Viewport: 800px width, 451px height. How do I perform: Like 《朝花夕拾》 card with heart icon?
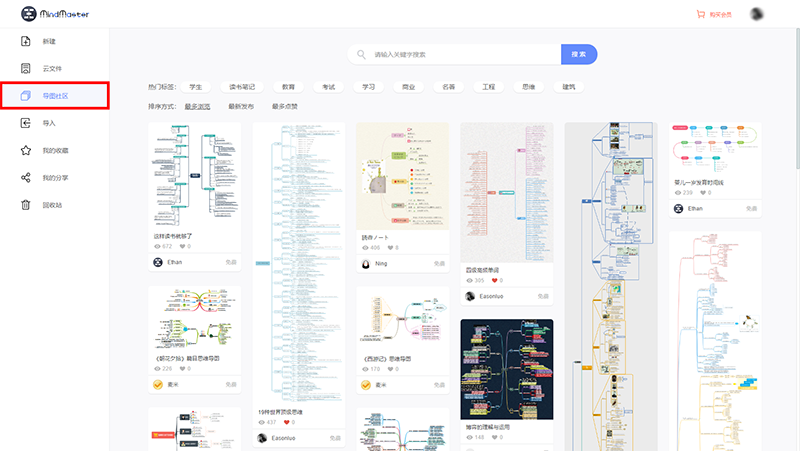pyautogui.click(x=182, y=369)
